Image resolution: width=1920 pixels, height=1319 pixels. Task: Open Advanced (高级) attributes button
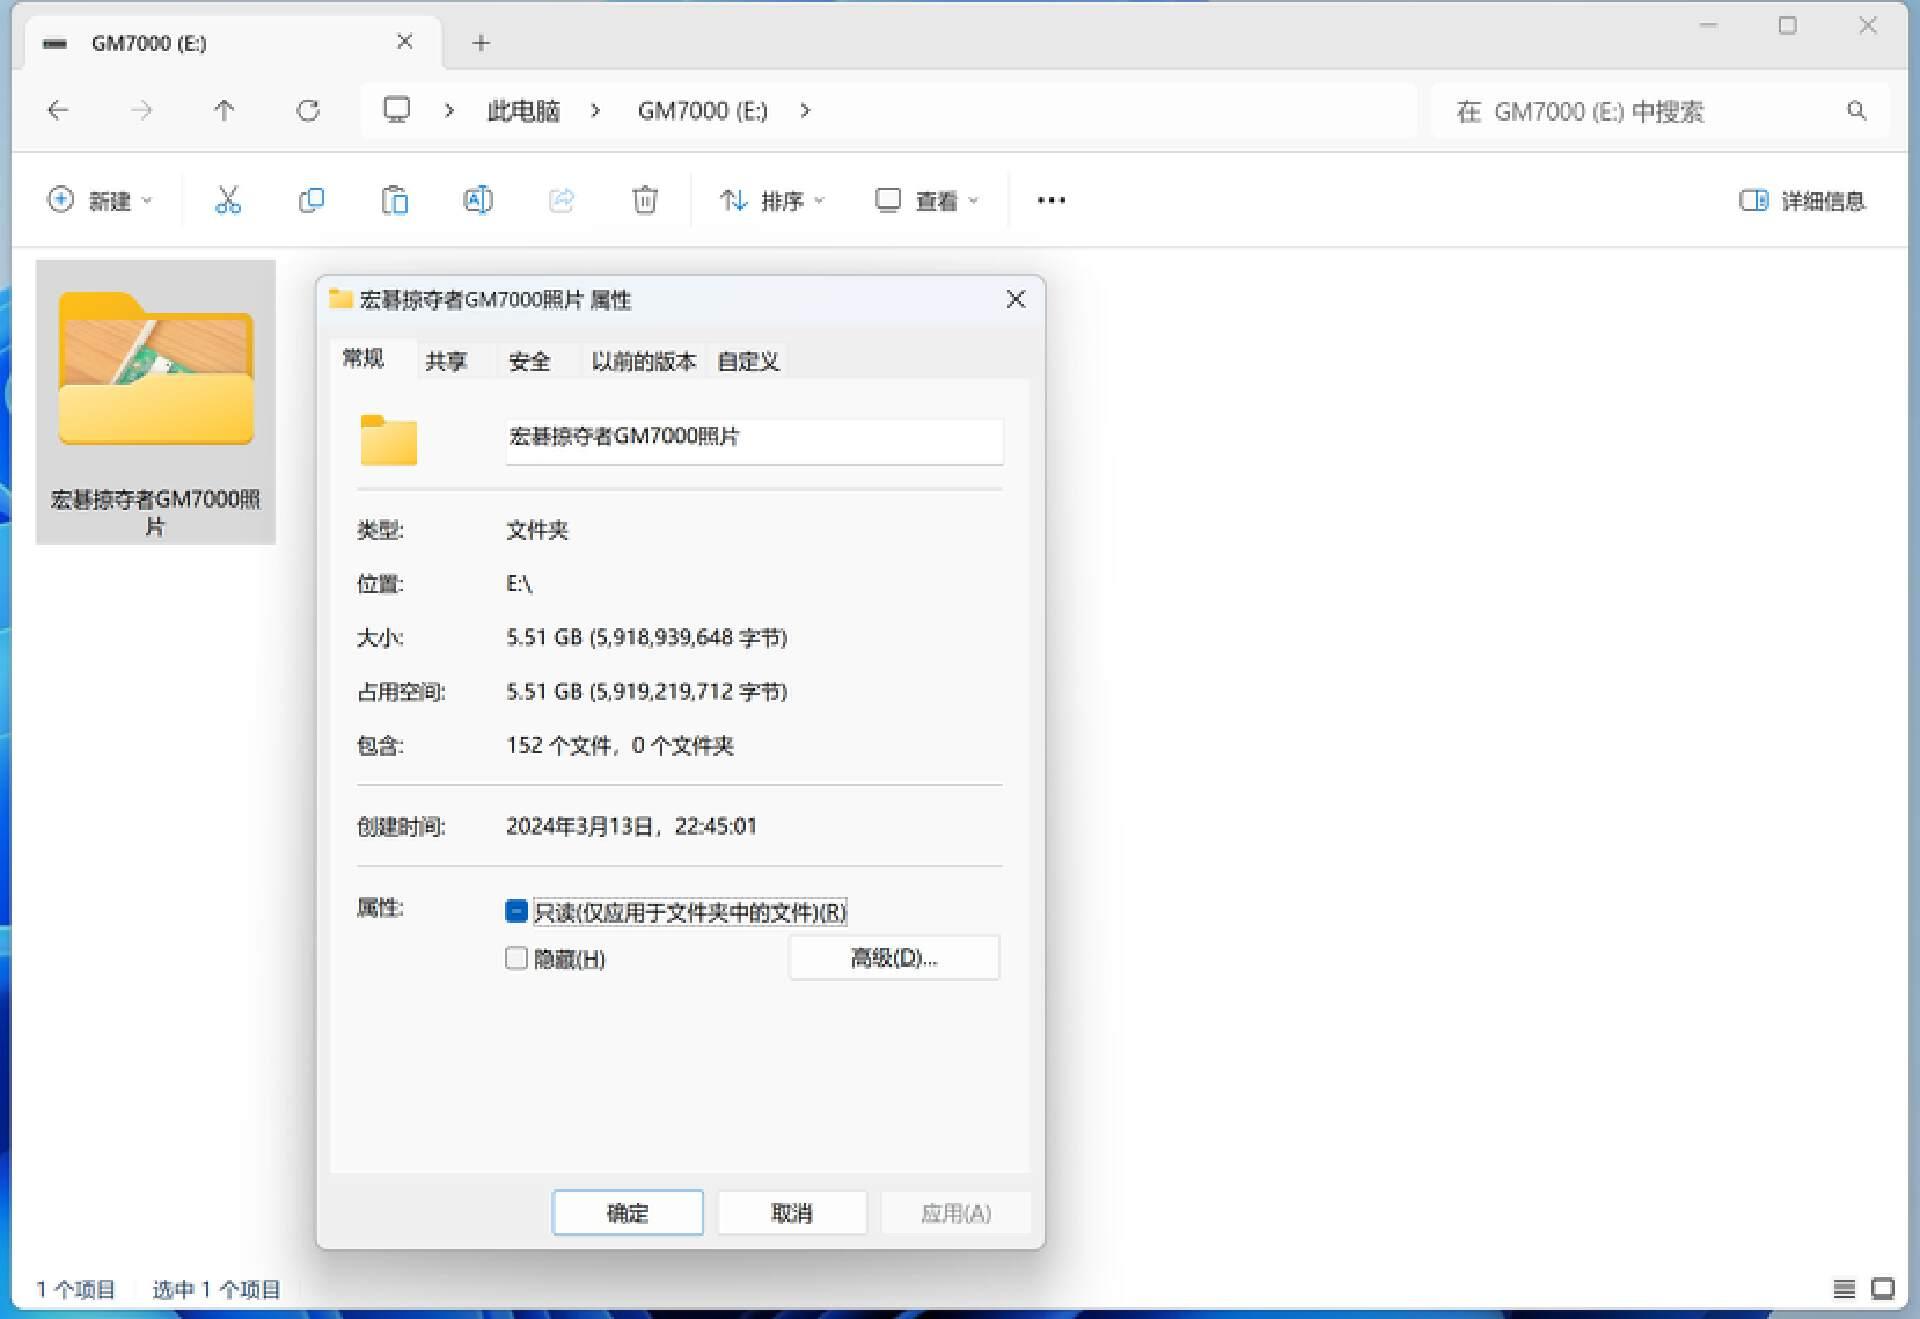click(x=893, y=958)
